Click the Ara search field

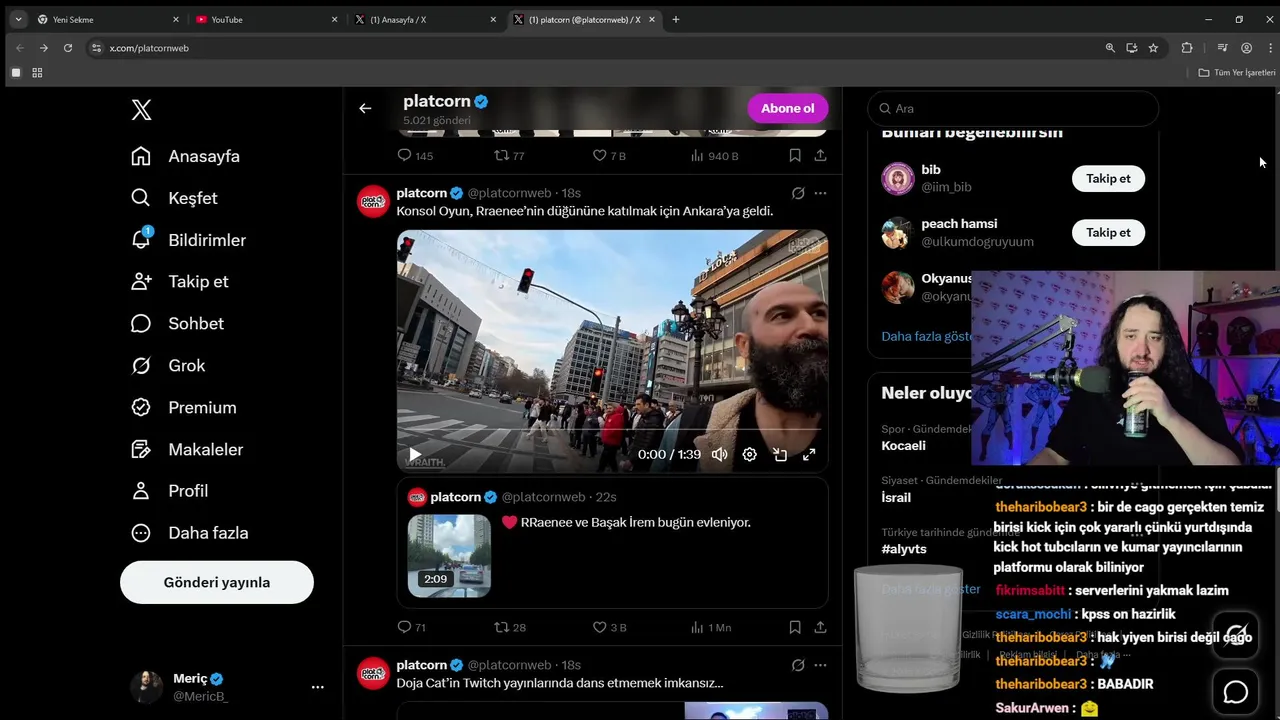(x=1013, y=108)
